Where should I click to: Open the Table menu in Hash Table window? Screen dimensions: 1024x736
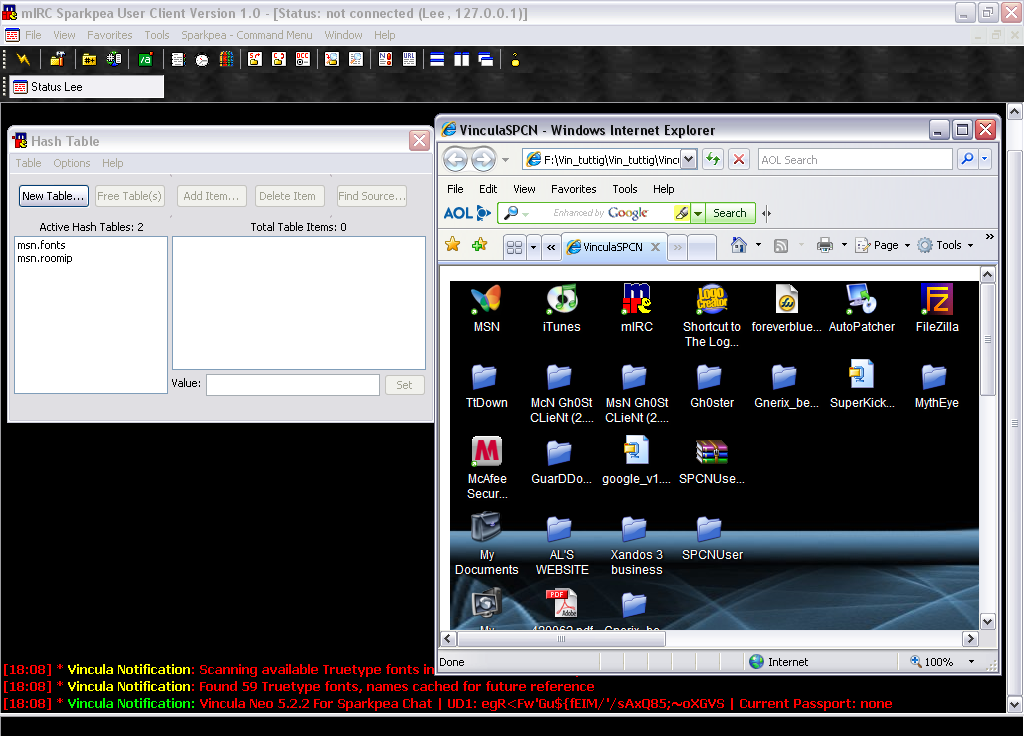[x=28, y=163]
